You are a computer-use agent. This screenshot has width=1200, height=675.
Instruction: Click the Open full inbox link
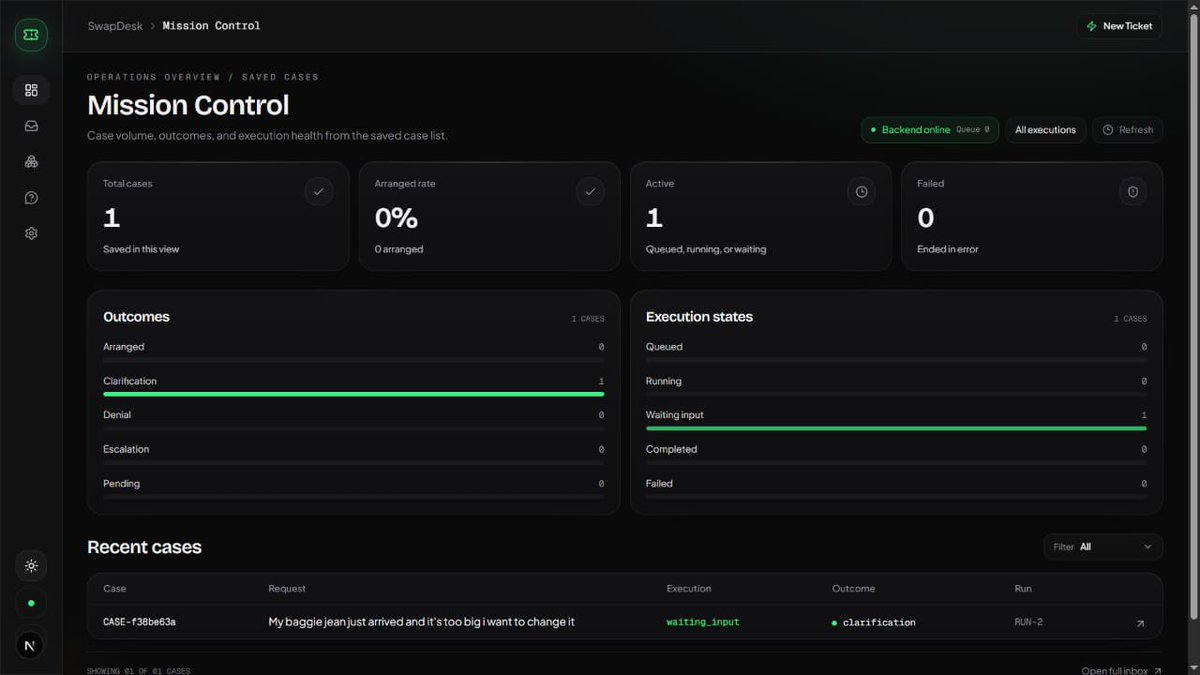click(1122, 671)
